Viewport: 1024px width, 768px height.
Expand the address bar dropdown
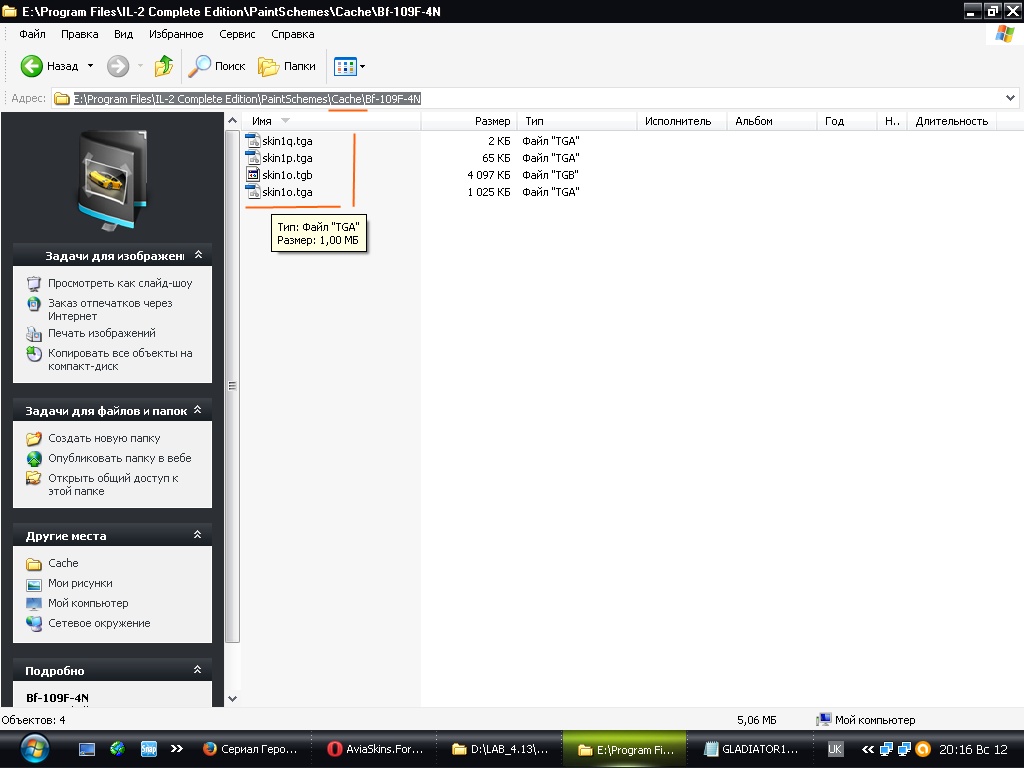click(x=1010, y=99)
